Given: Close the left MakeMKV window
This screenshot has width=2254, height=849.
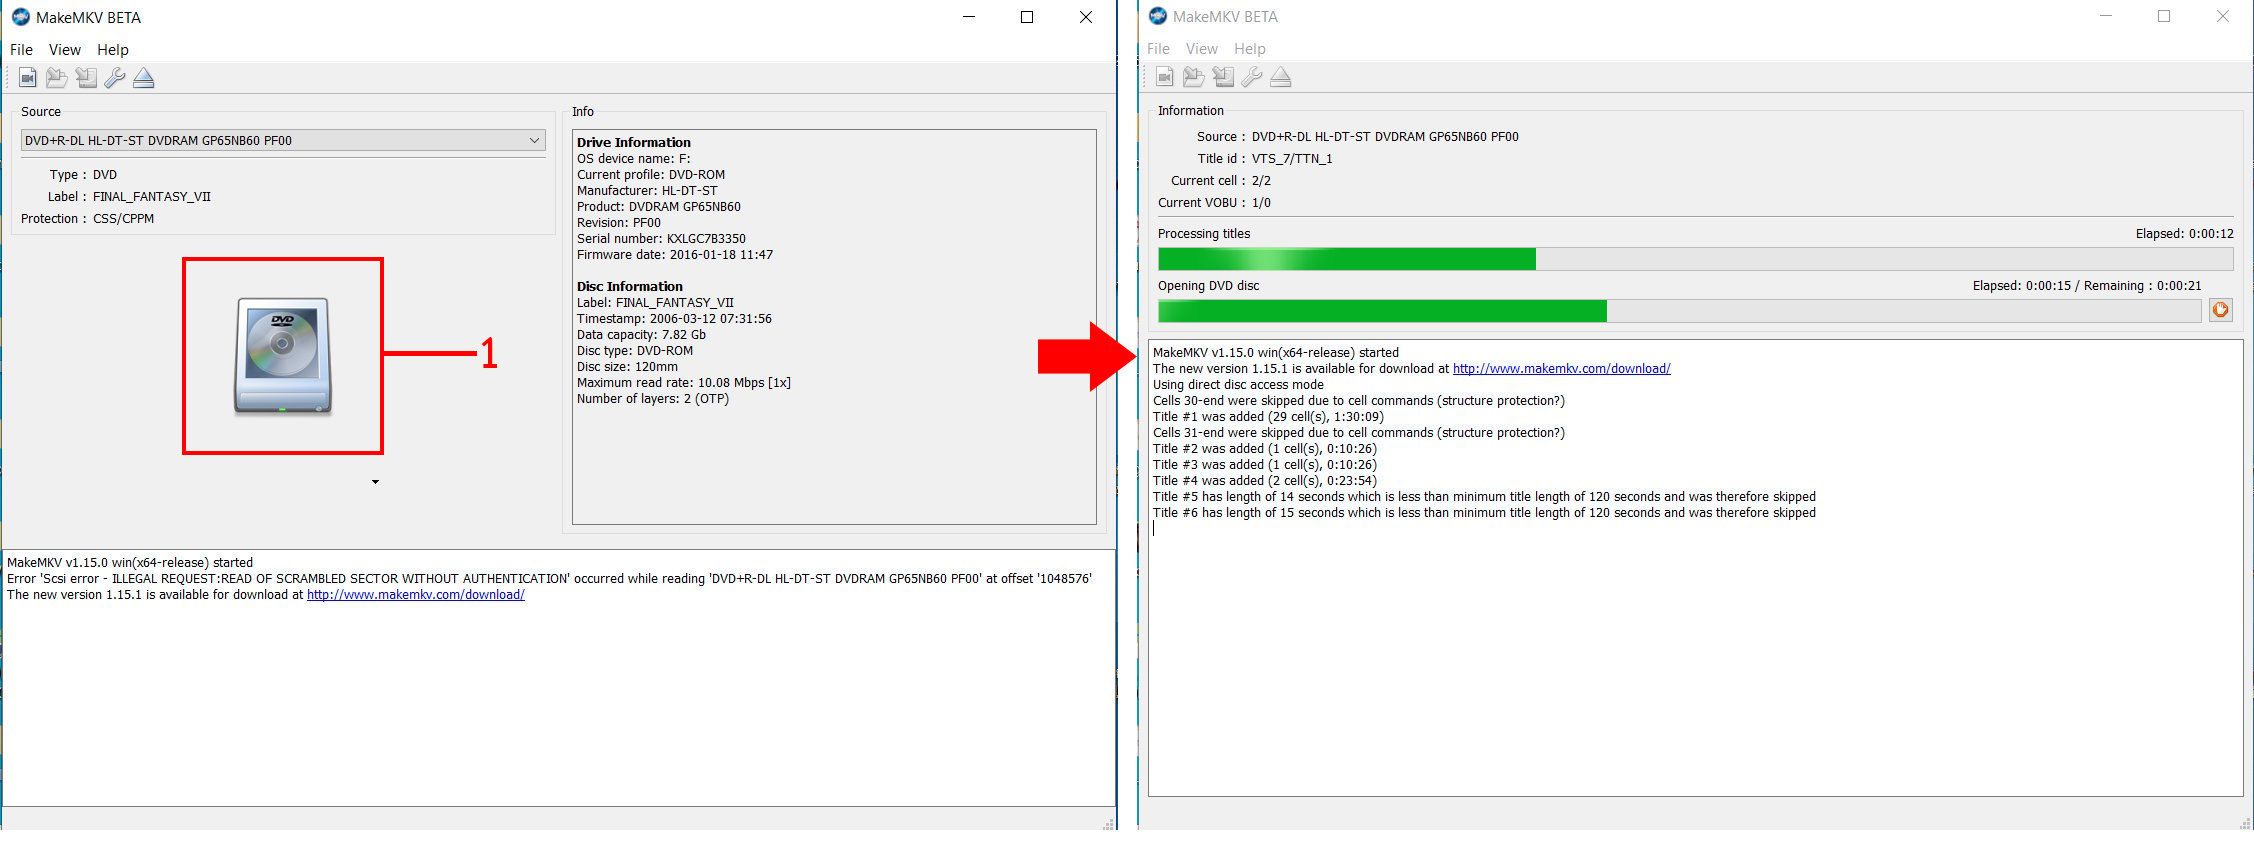Looking at the screenshot, I should (1086, 17).
